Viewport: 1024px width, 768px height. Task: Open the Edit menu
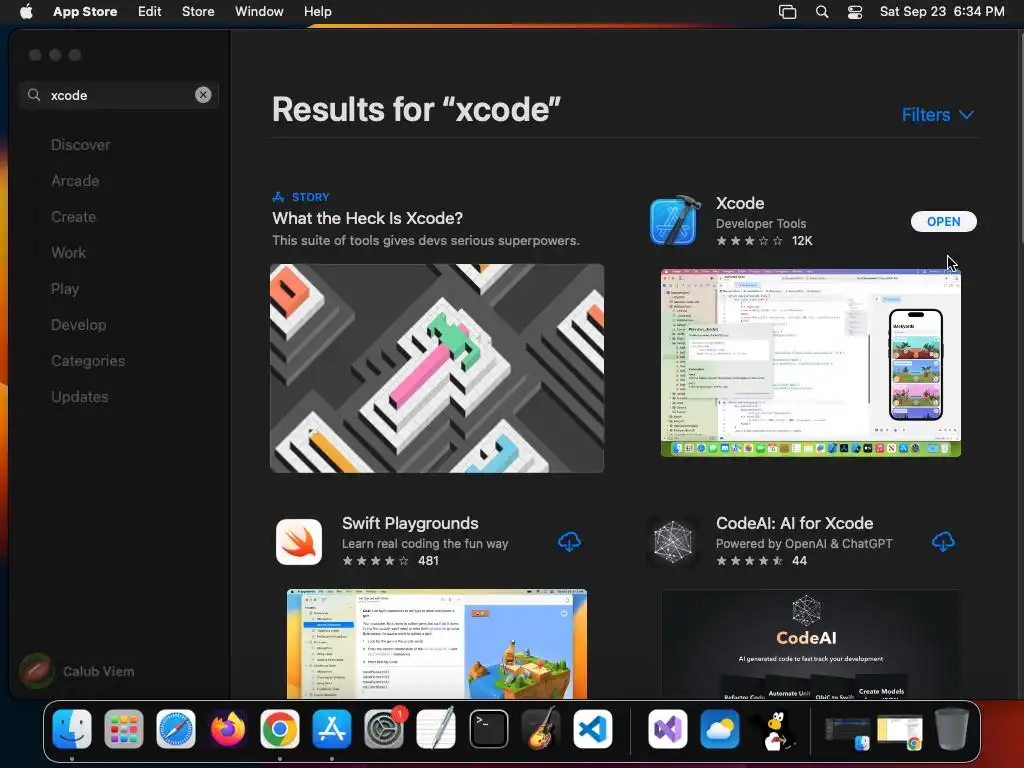[x=150, y=11]
